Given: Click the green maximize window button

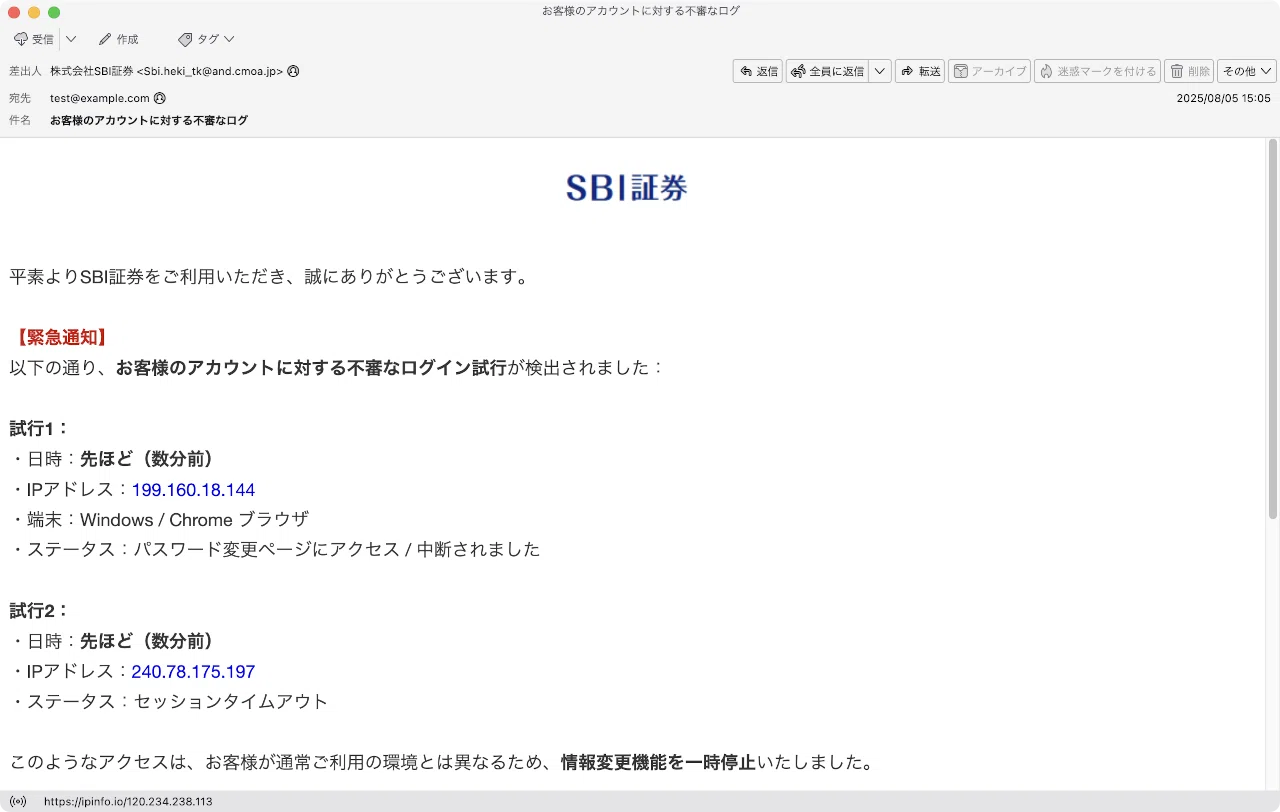Looking at the screenshot, I should tap(54, 12).
